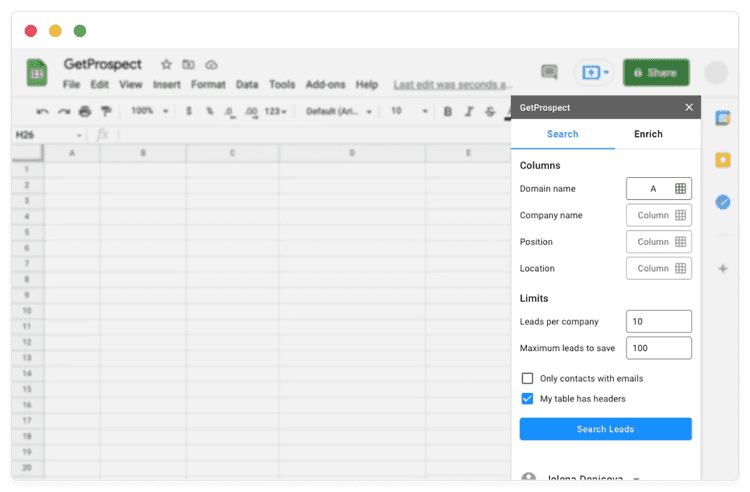
Task: Edit the Maximum leads to save field
Action: [x=659, y=348]
